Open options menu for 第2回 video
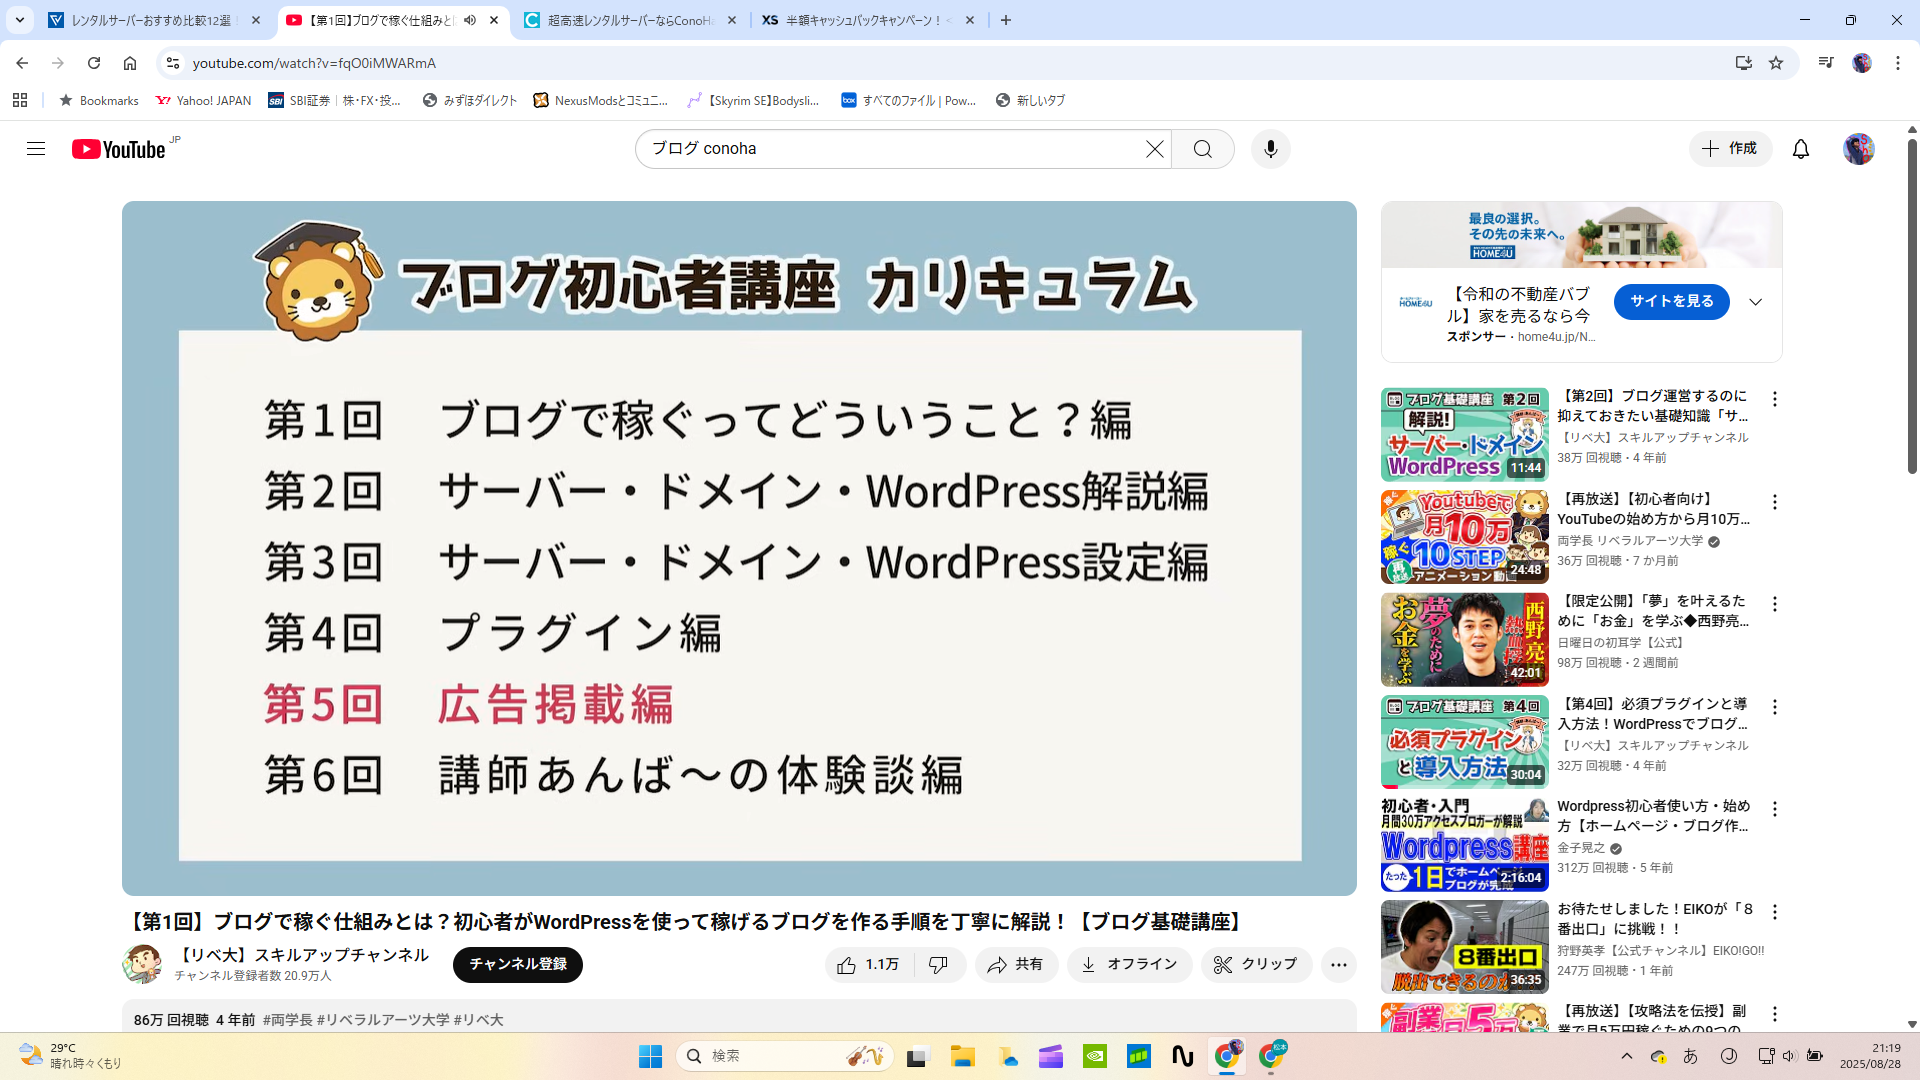The height and width of the screenshot is (1080, 1920). [x=1774, y=399]
